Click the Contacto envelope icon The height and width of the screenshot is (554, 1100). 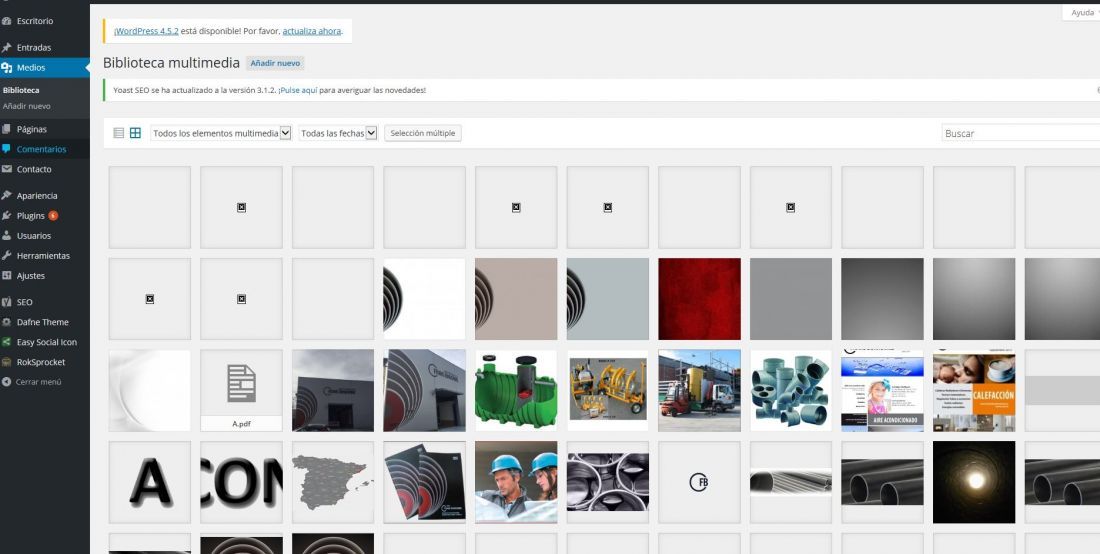coord(7,170)
